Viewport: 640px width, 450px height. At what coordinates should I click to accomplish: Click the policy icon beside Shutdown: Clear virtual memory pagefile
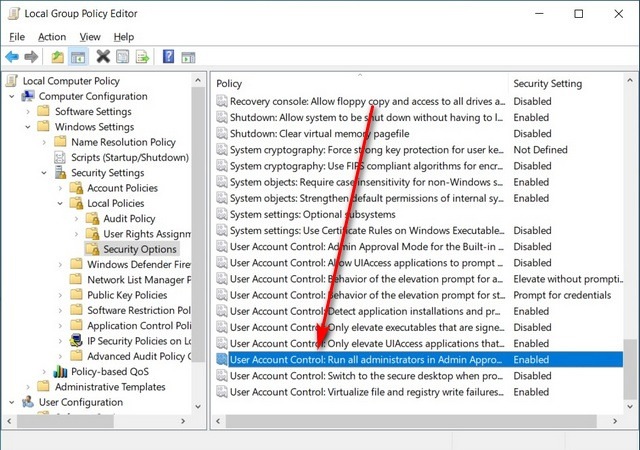(x=222, y=133)
